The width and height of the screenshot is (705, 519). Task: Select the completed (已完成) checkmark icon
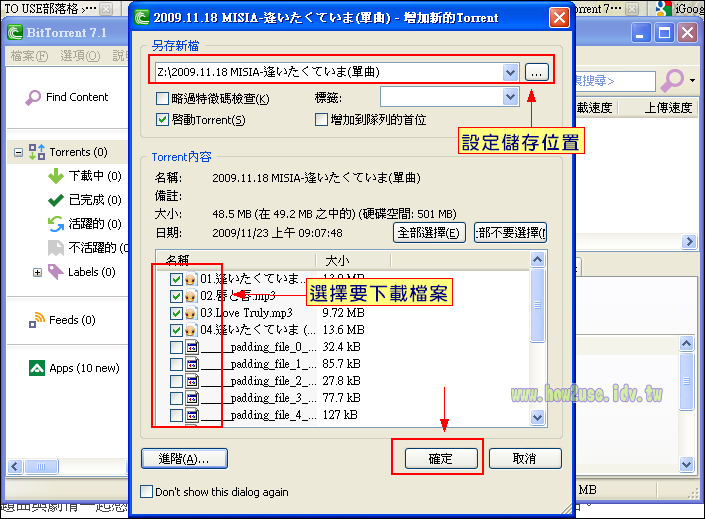(56, 200)
